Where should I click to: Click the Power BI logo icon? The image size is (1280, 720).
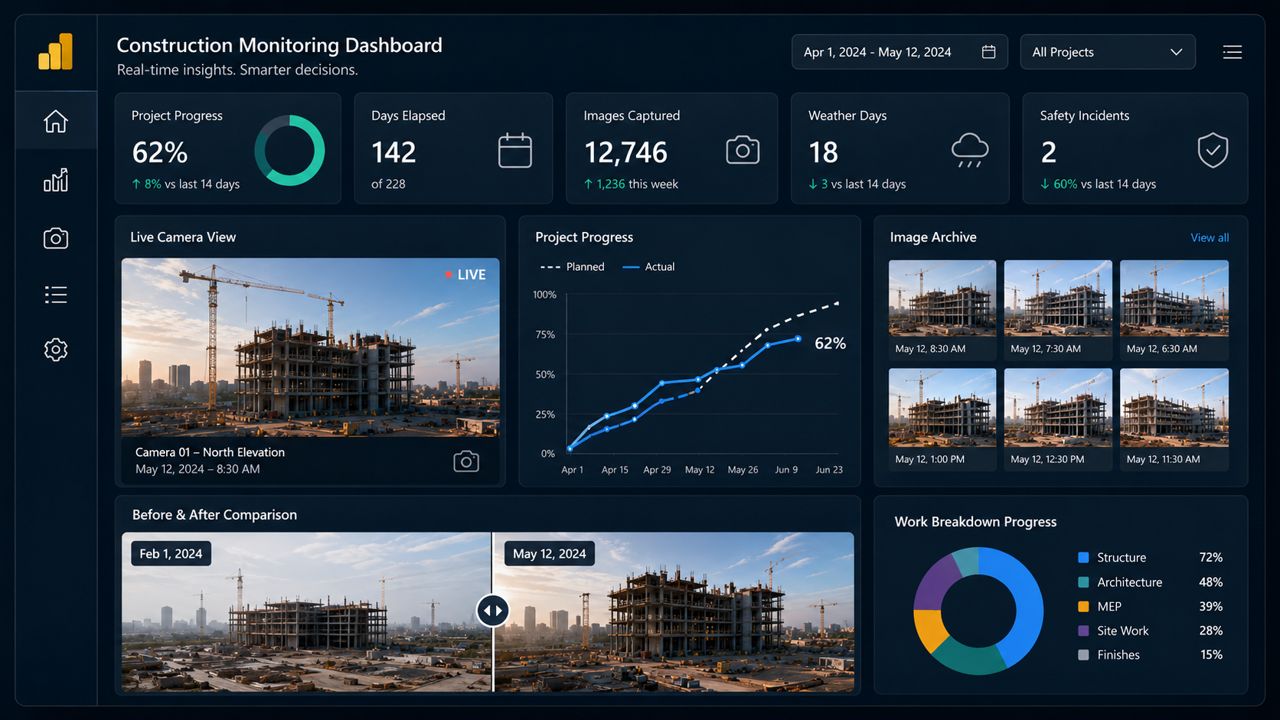[x=56, y=51]
